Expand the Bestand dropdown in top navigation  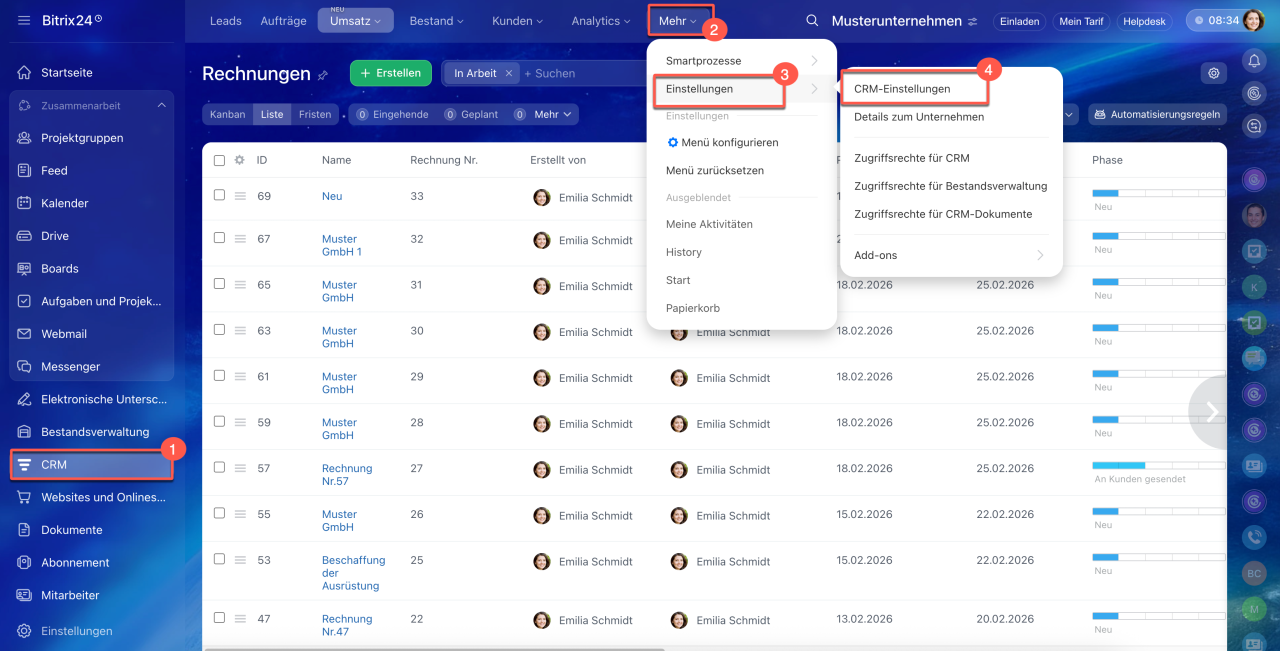coord(437,21)
